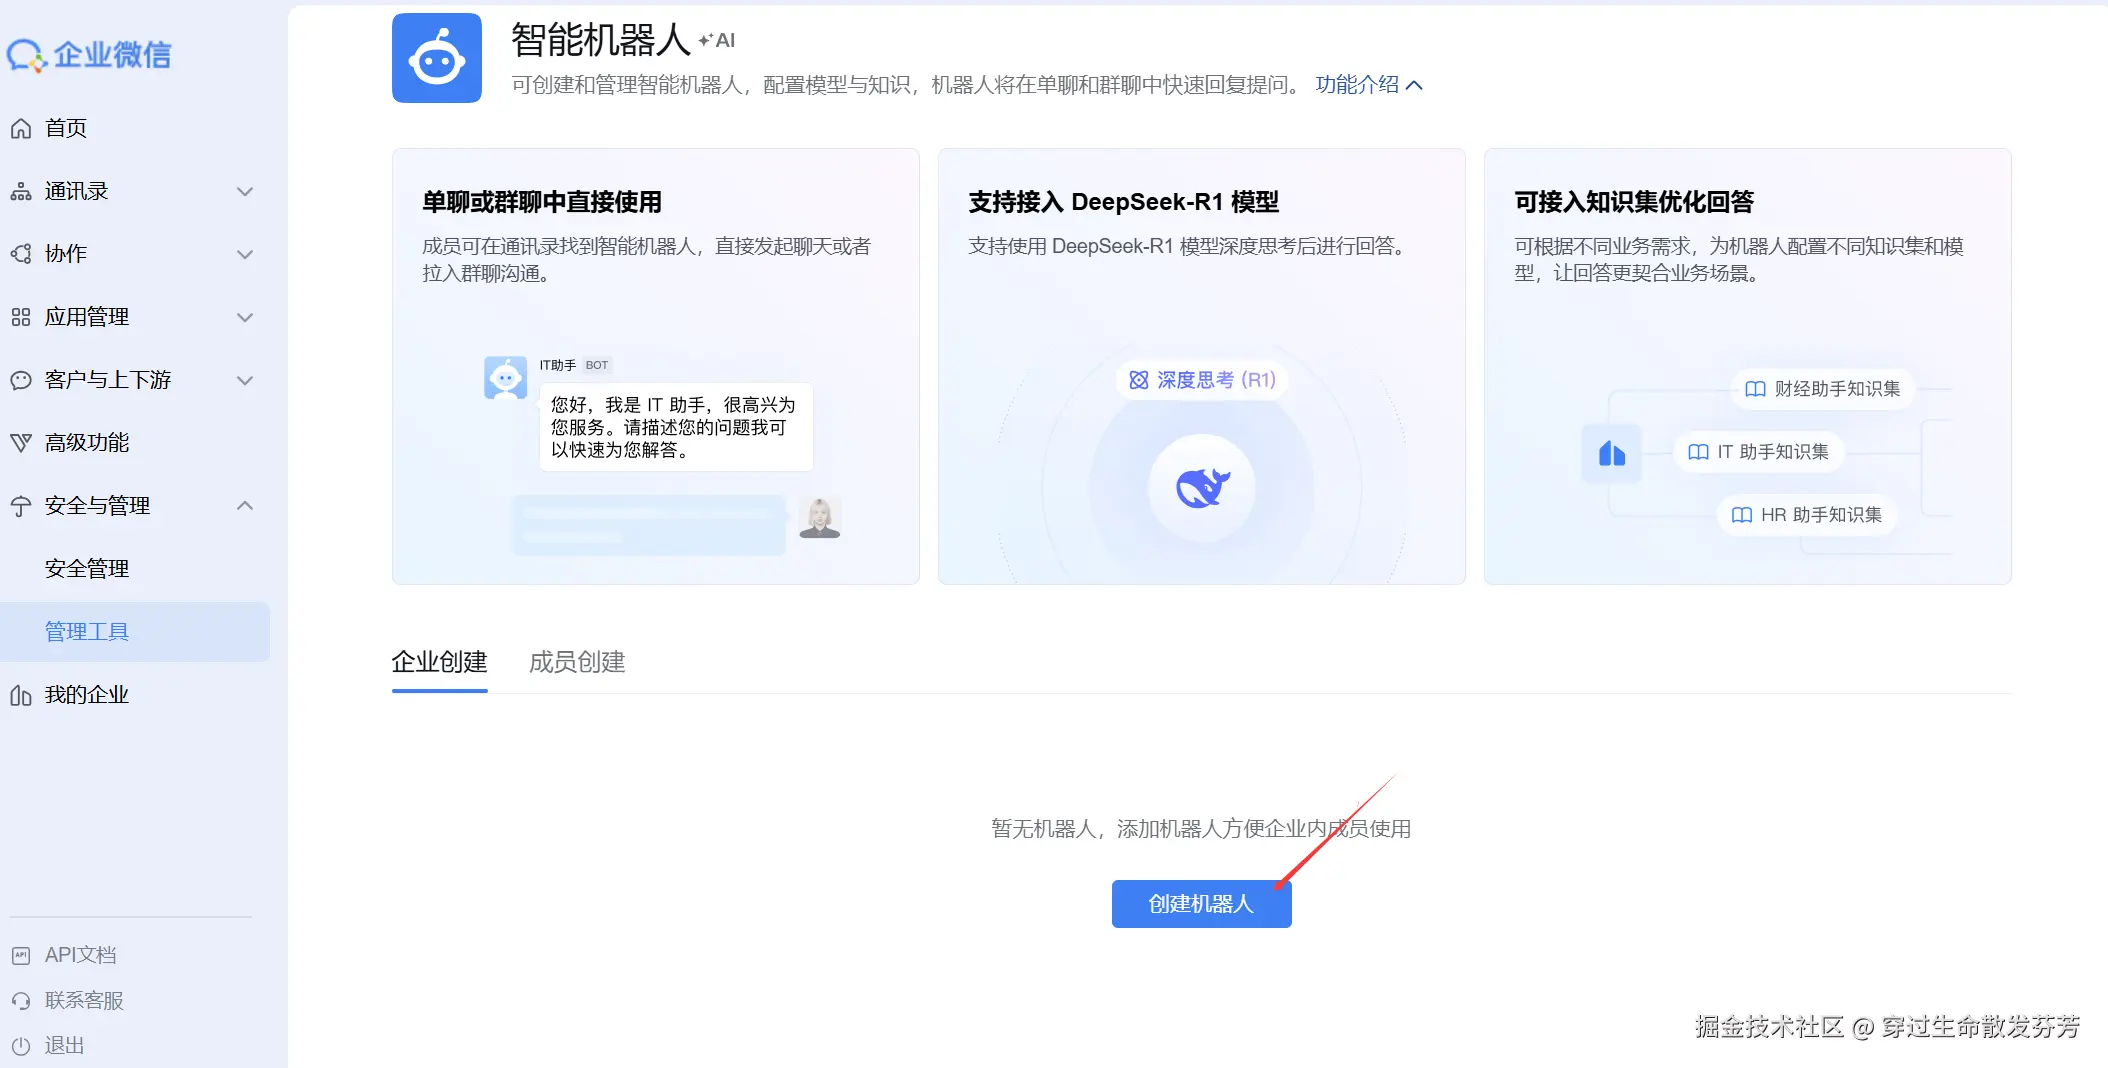Click 退出 to log out
This screenshot has height=1068, width=2108.
pyautogui.click(x=64, y=1046)
